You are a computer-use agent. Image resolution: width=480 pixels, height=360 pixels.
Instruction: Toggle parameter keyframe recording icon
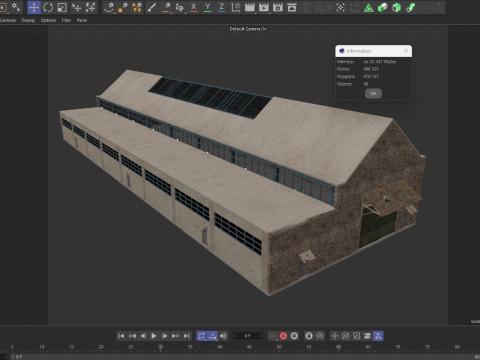tap(367, 336)
